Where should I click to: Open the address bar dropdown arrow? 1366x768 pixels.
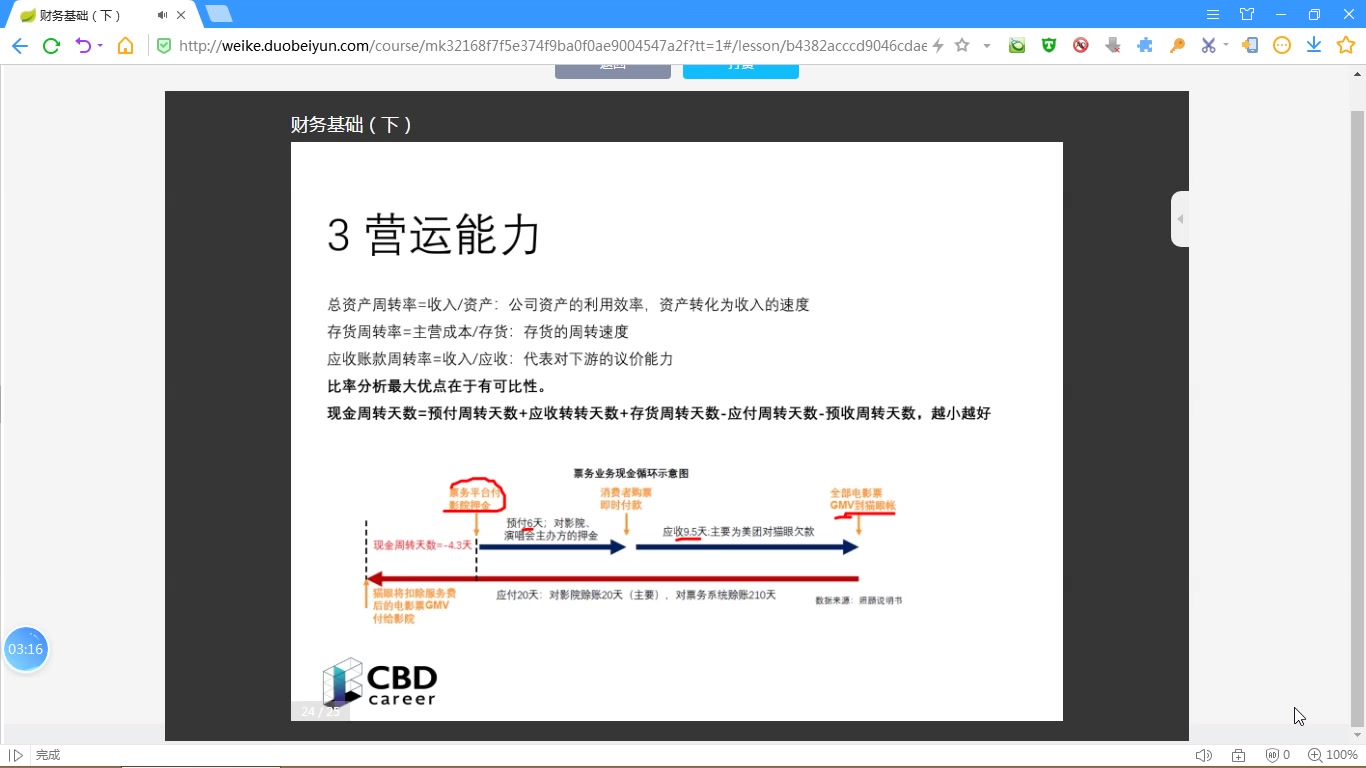point(987,46)
